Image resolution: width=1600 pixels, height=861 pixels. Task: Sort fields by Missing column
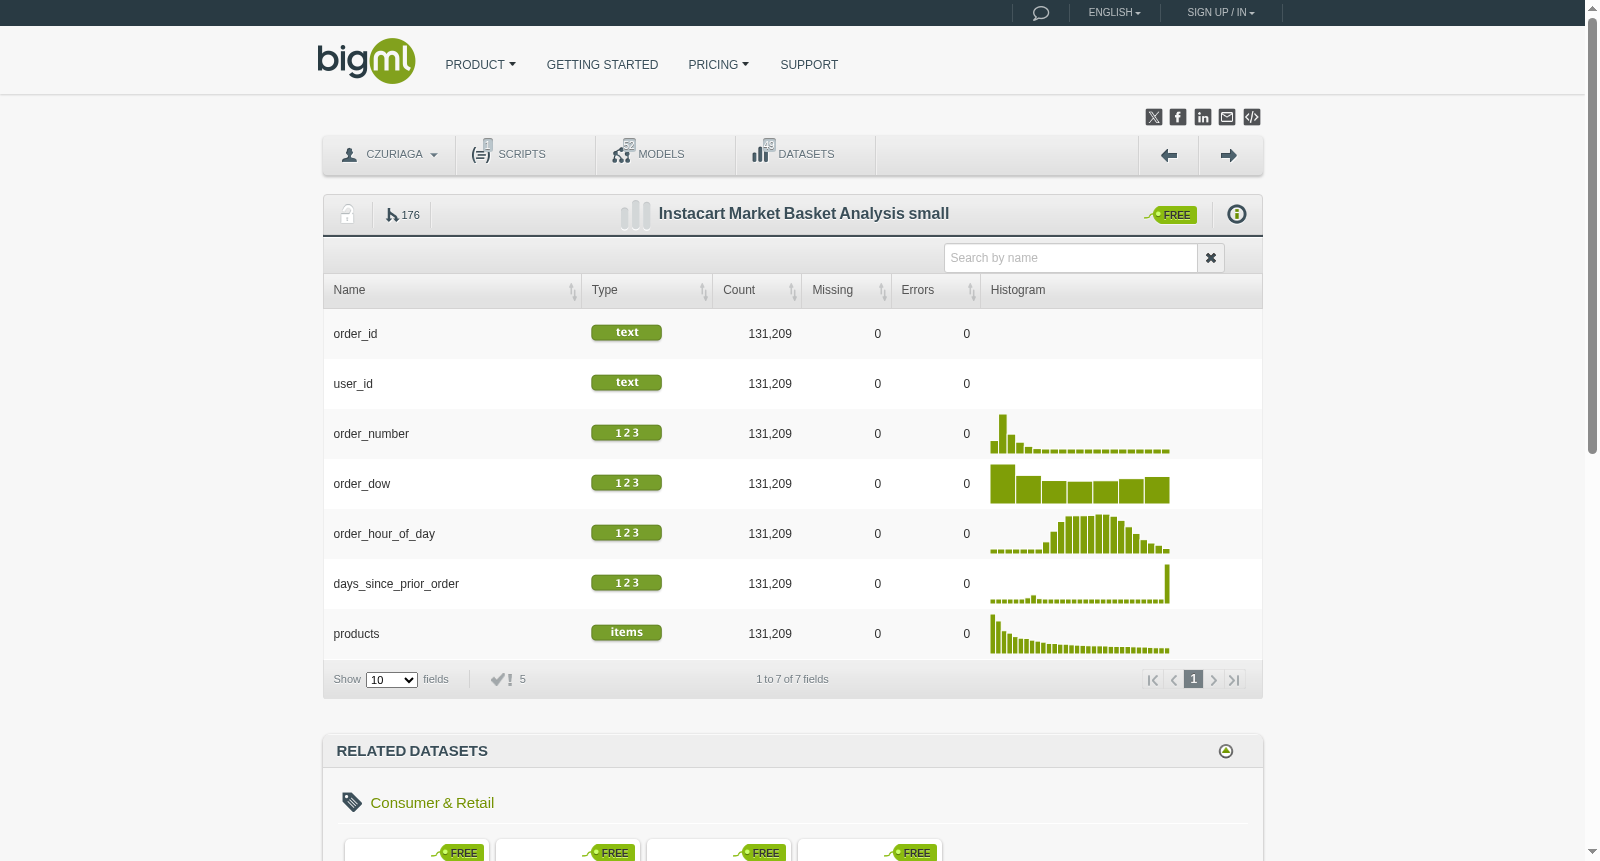click(x=847, y=291)
